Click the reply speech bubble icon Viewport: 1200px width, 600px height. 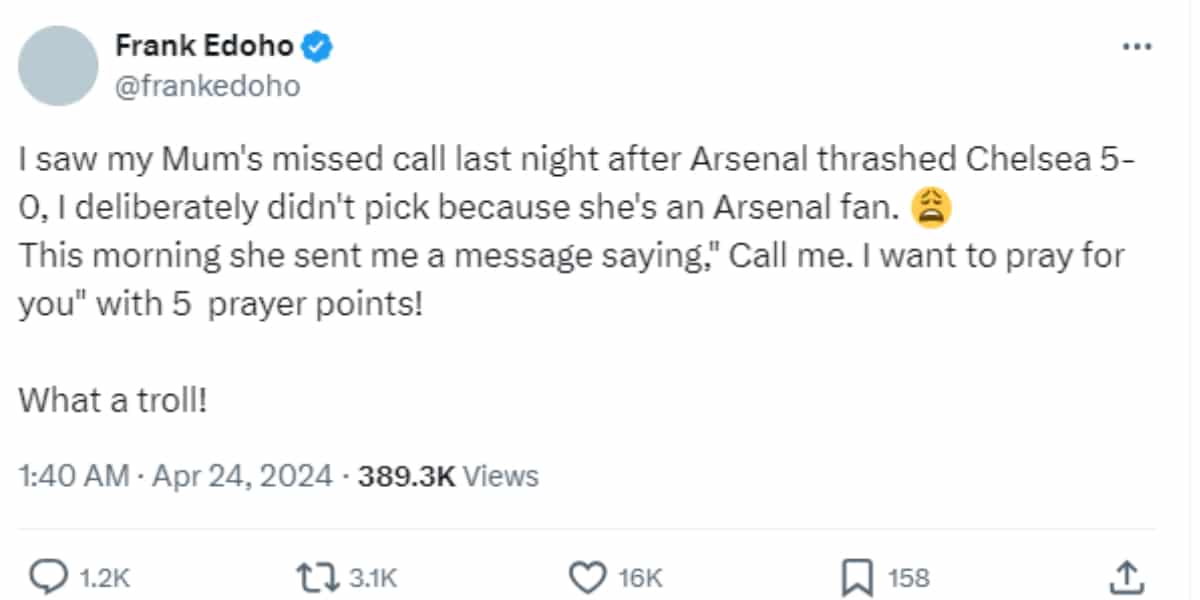[x=48, y=576]
